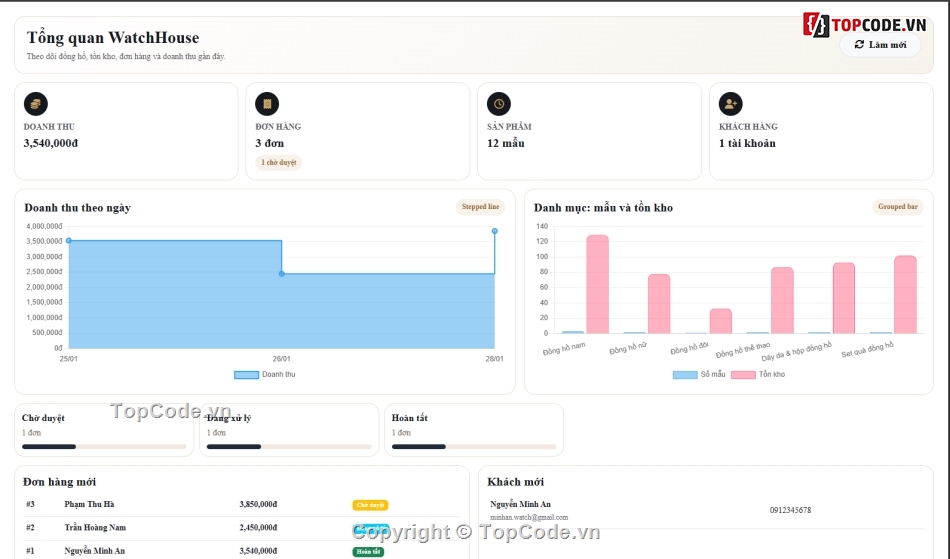Click the yellow Chờ duyệt status on order #3
Screen dimensions: 950x559
(x=370, y=505)
